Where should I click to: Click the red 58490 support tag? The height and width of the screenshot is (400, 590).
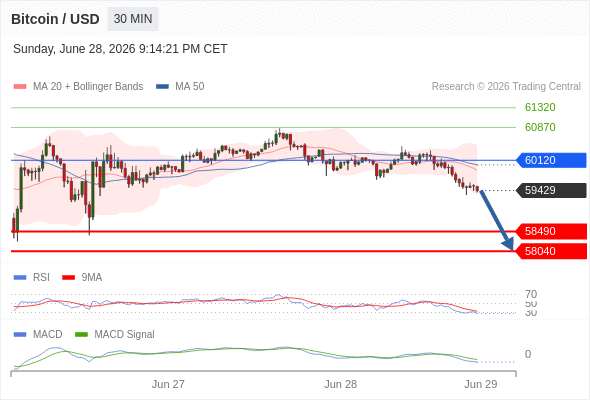551,231
